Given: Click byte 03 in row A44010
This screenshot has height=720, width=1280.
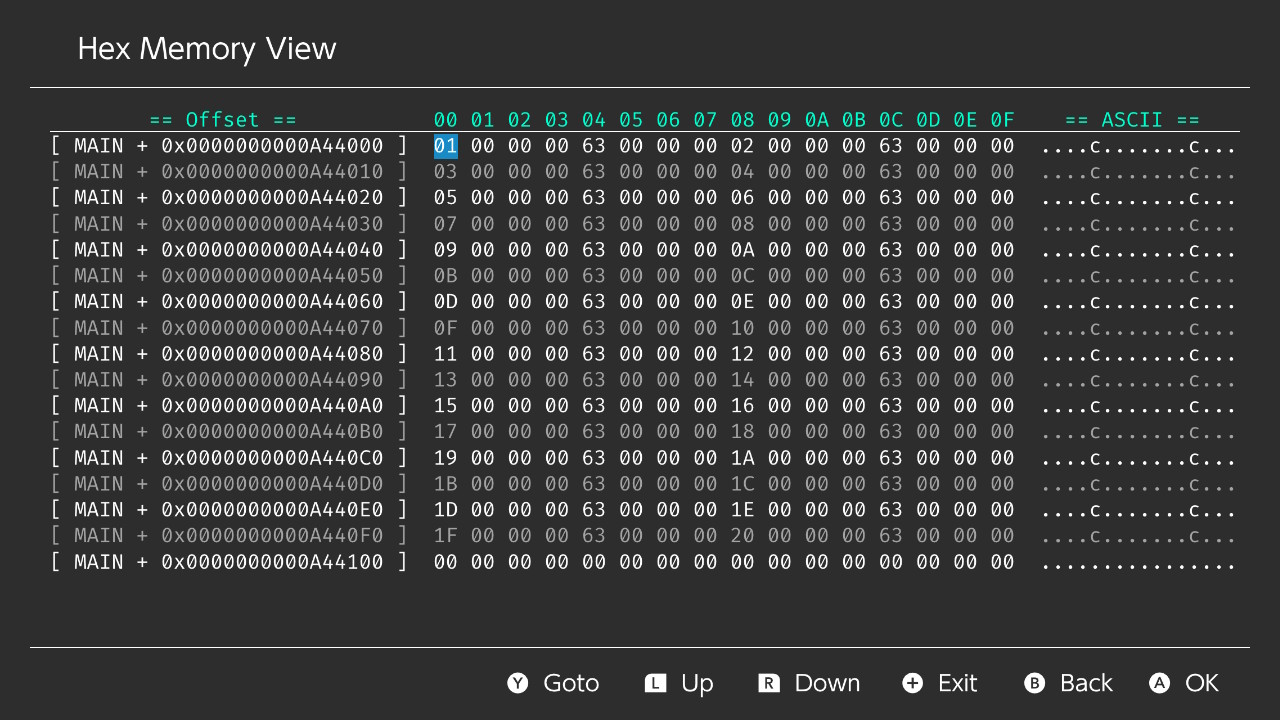Looking at the screenshot, I should point(445,172).
